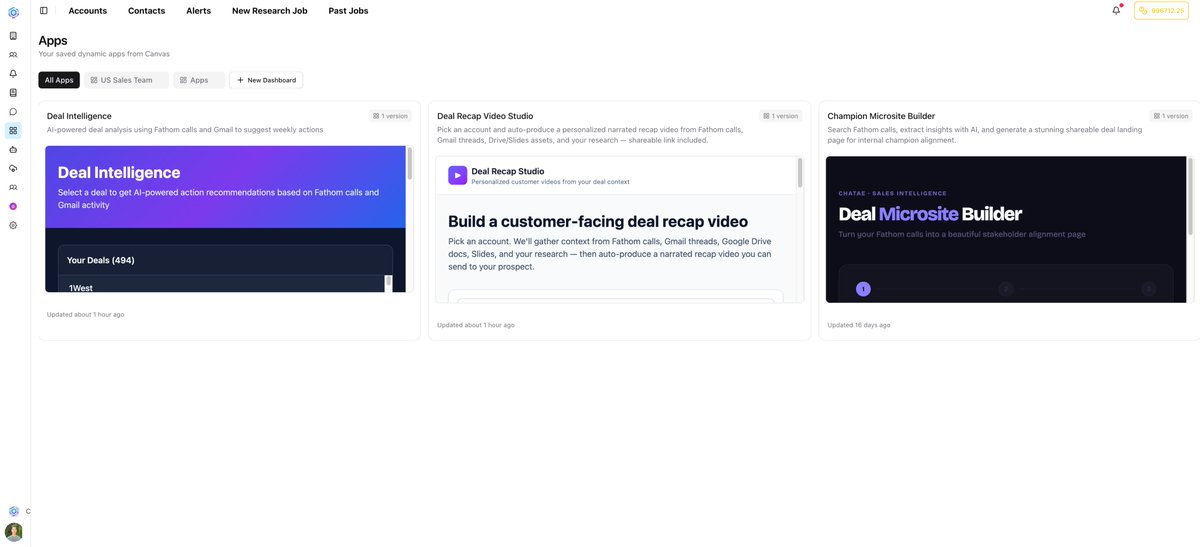Click the coins icon in credits badge
The width and height of the screenshot is (1200, 547).
point(1143,10)
